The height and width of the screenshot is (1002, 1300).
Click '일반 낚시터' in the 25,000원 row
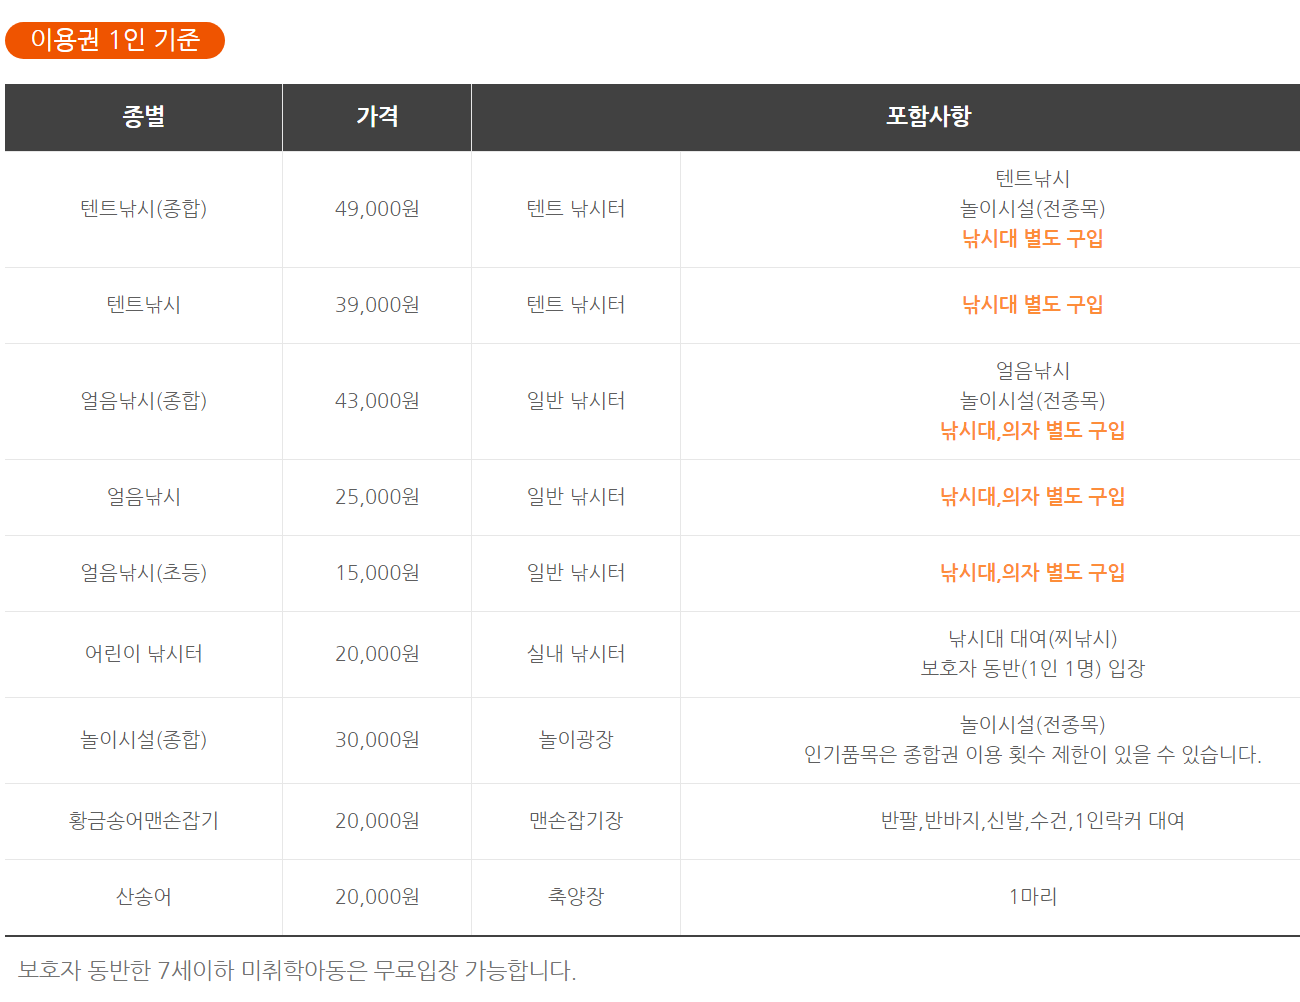tap(576, 497)
